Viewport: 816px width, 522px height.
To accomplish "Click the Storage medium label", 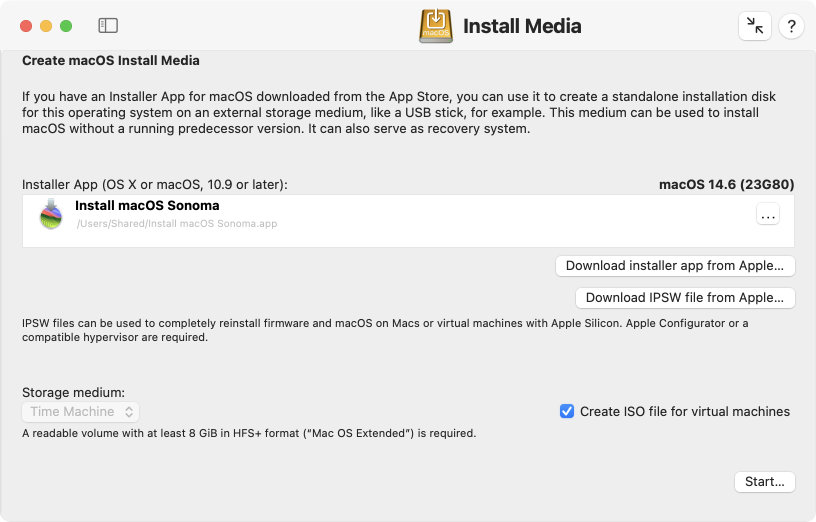I will 73,392.
